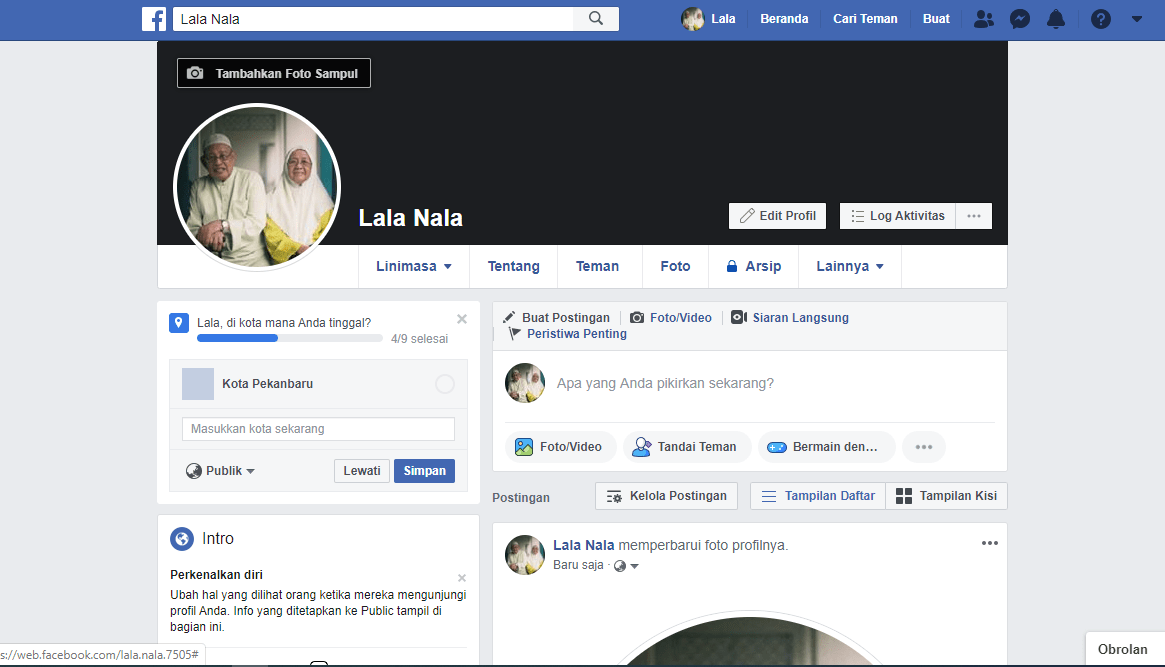The height and width of the screenshot is (667, 1165).
Task: Open the account menu arrow in top bar
Action: pos(1137,19)
